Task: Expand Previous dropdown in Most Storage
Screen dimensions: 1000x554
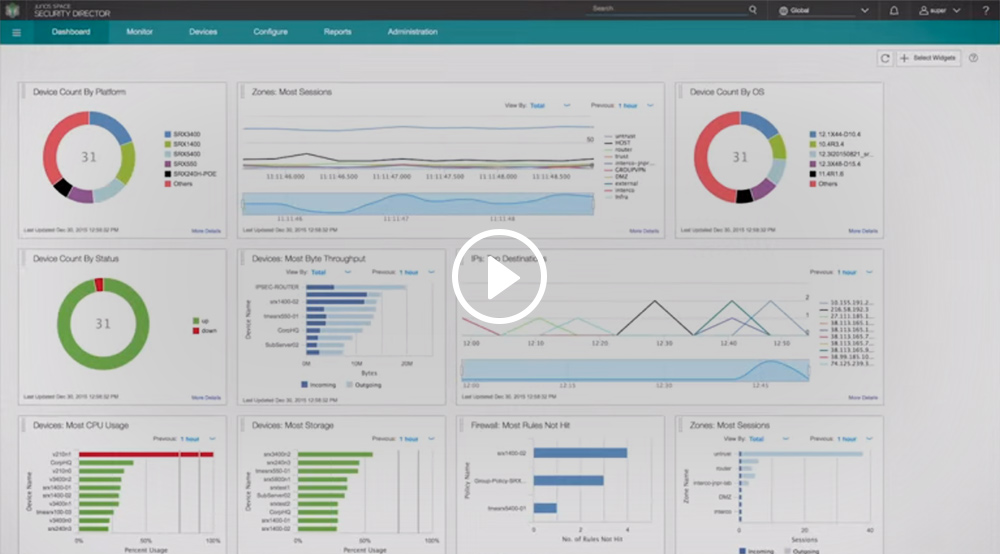Action: [x=431, y=439]
